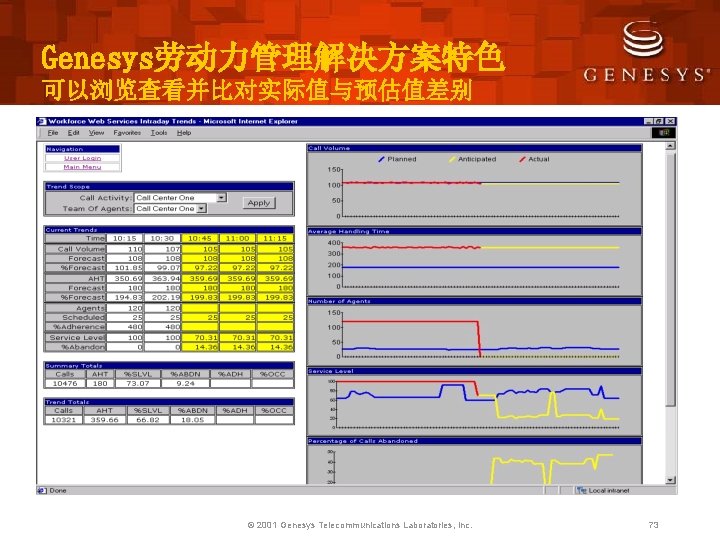Open the File menu

click(53, 133)
